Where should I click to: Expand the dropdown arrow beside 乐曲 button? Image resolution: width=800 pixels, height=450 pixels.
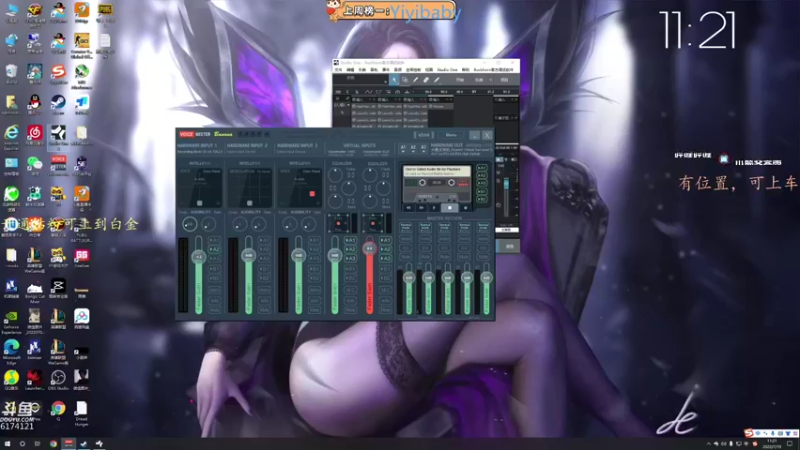pyautogui.click(x=491, y=80)
